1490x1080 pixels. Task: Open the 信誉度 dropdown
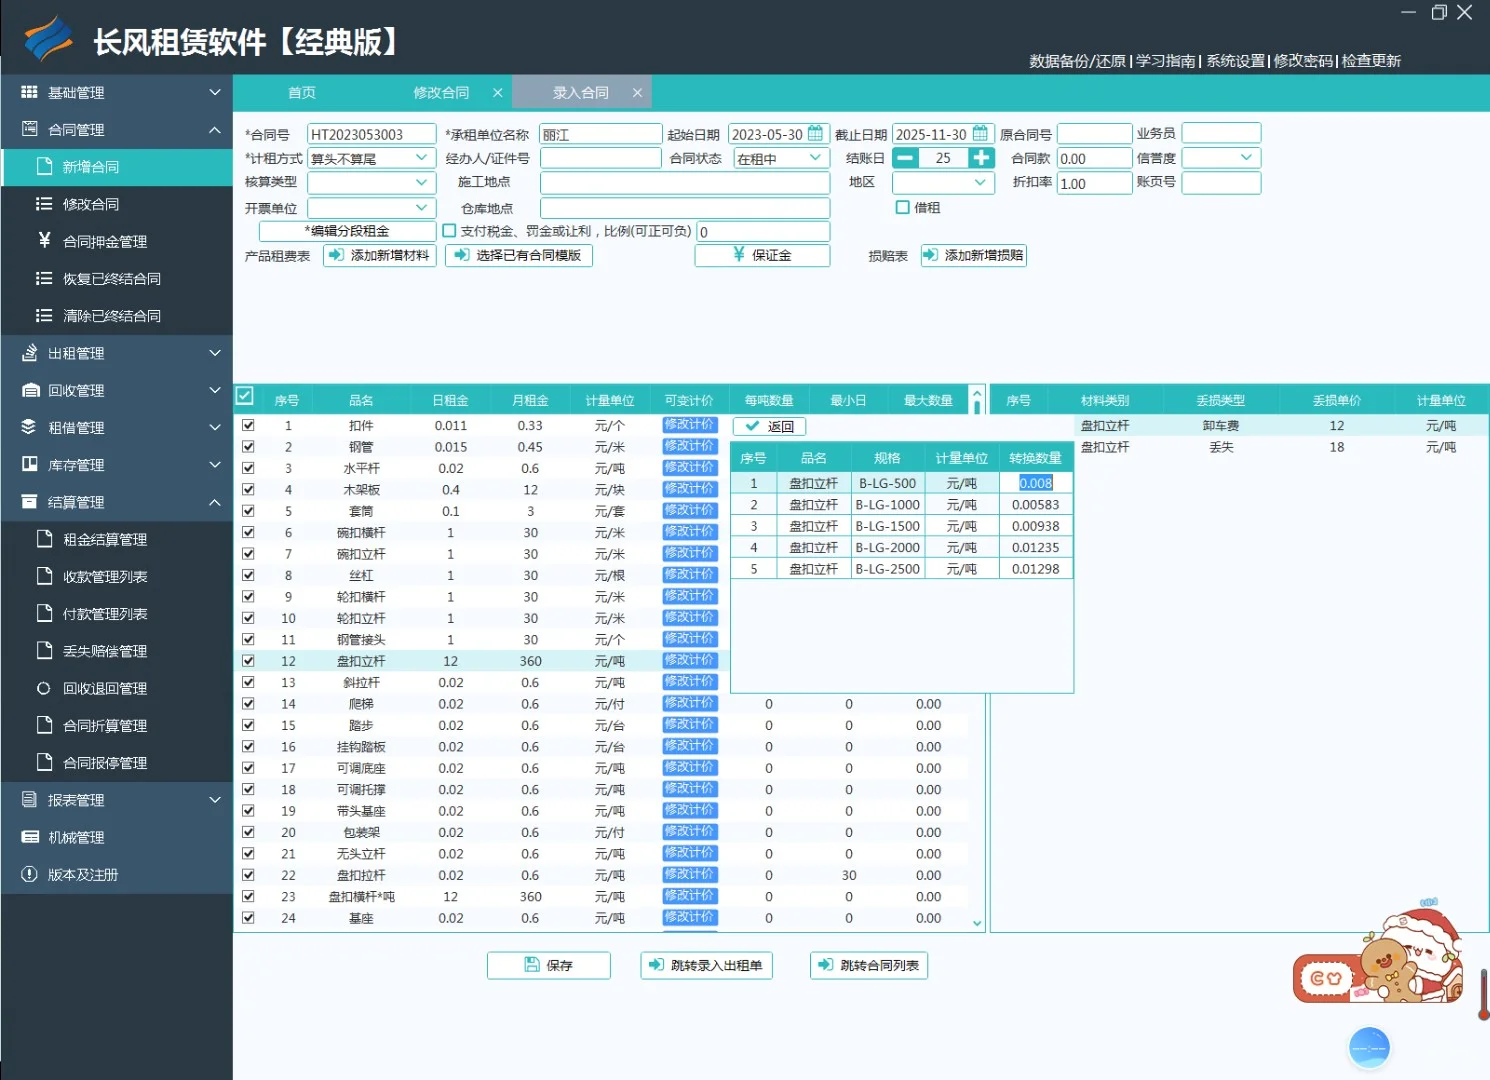click(1247, 158)
